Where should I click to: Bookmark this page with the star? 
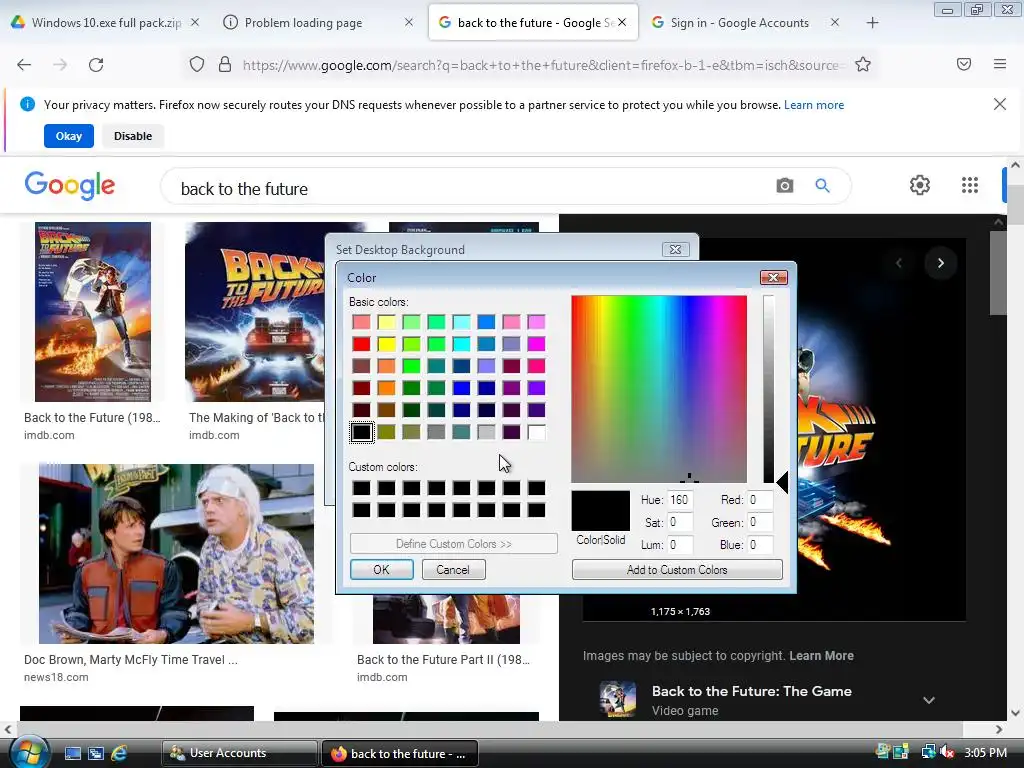pyautogui.click(x=863, y=65)
